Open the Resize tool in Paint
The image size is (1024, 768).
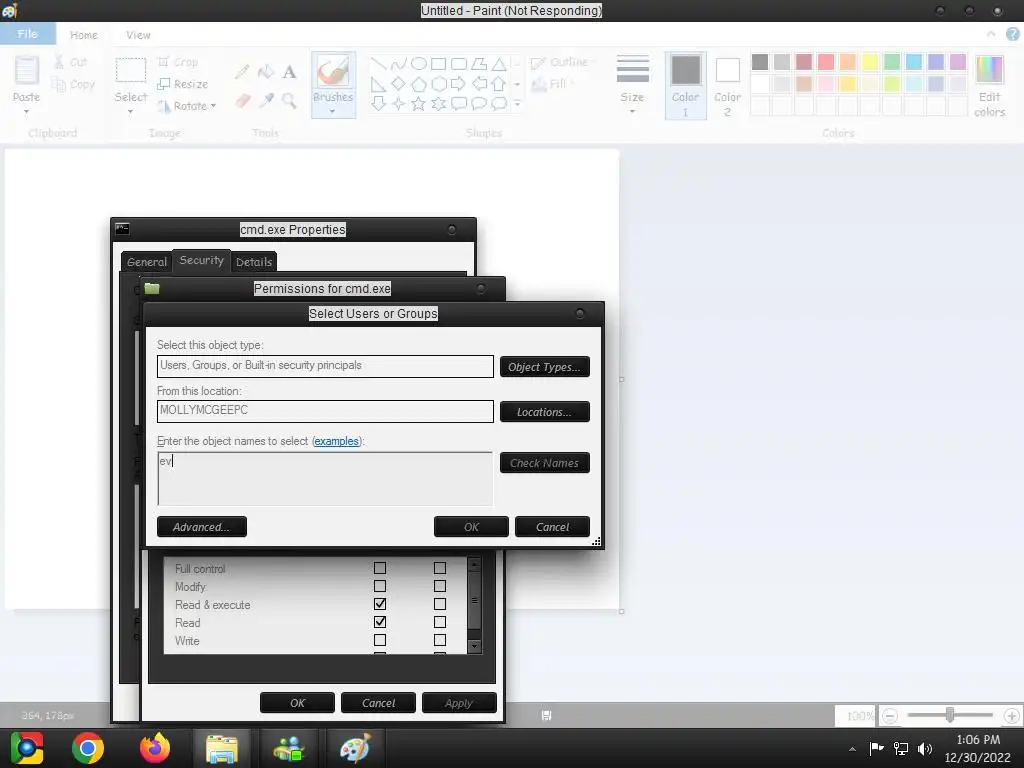pyautogui.click(x=182, y=84)
